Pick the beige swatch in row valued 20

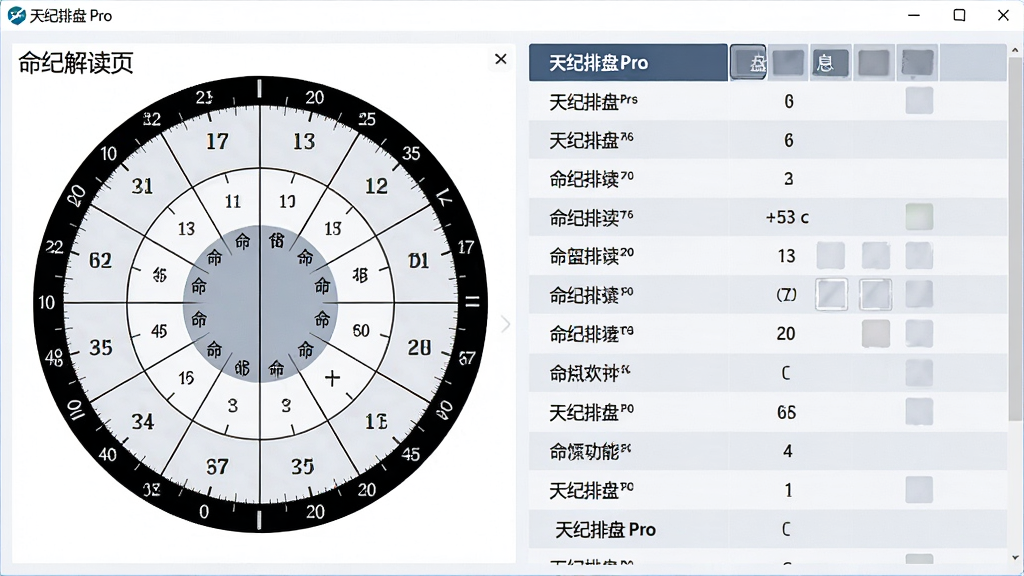pyautogui.click(x=876, y=334)
